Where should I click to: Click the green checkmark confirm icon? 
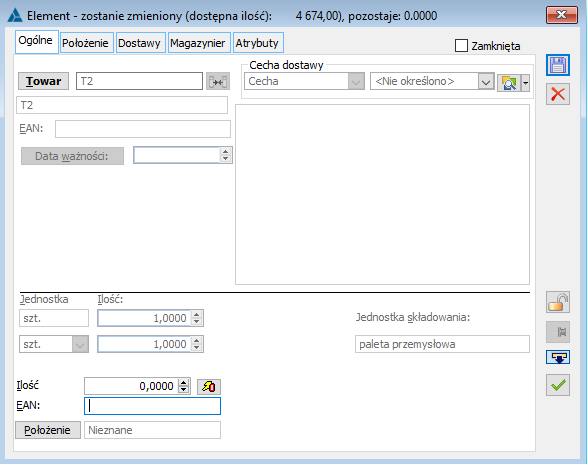[557, 385]
